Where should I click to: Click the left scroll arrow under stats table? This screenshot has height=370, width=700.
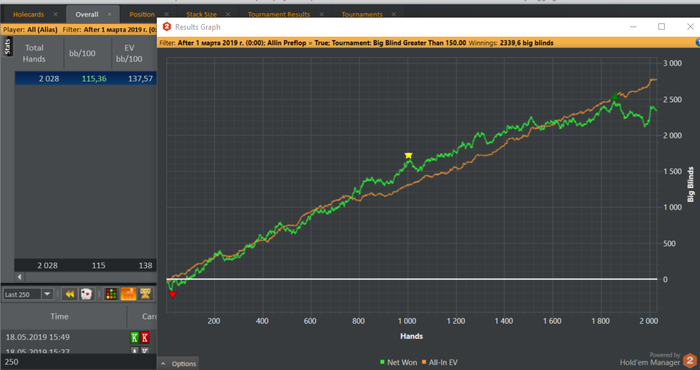pyautogui.click(x=19, y=277)
